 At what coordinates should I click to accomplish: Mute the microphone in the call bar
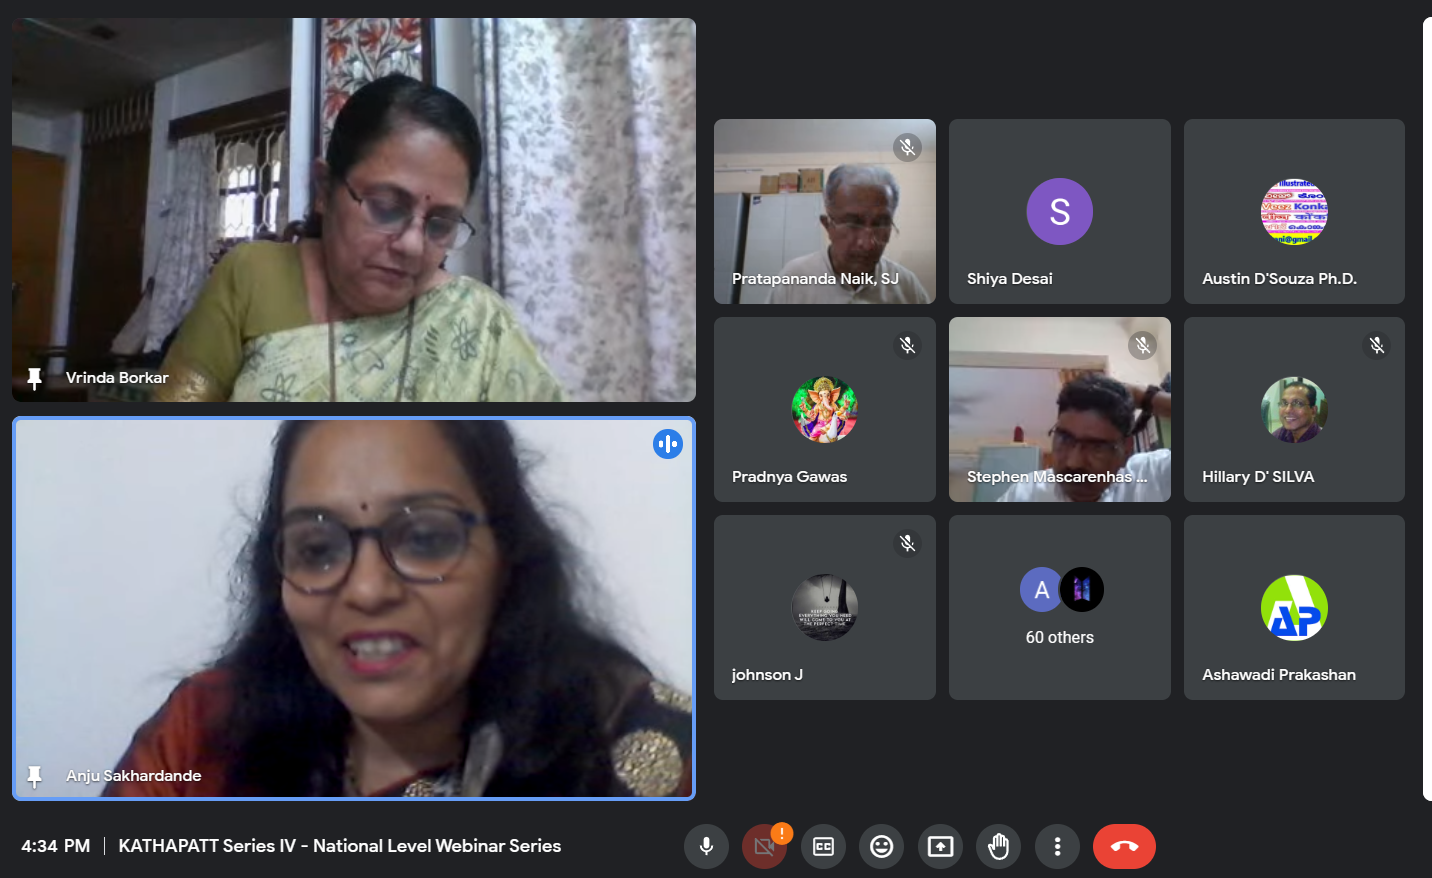706,847
